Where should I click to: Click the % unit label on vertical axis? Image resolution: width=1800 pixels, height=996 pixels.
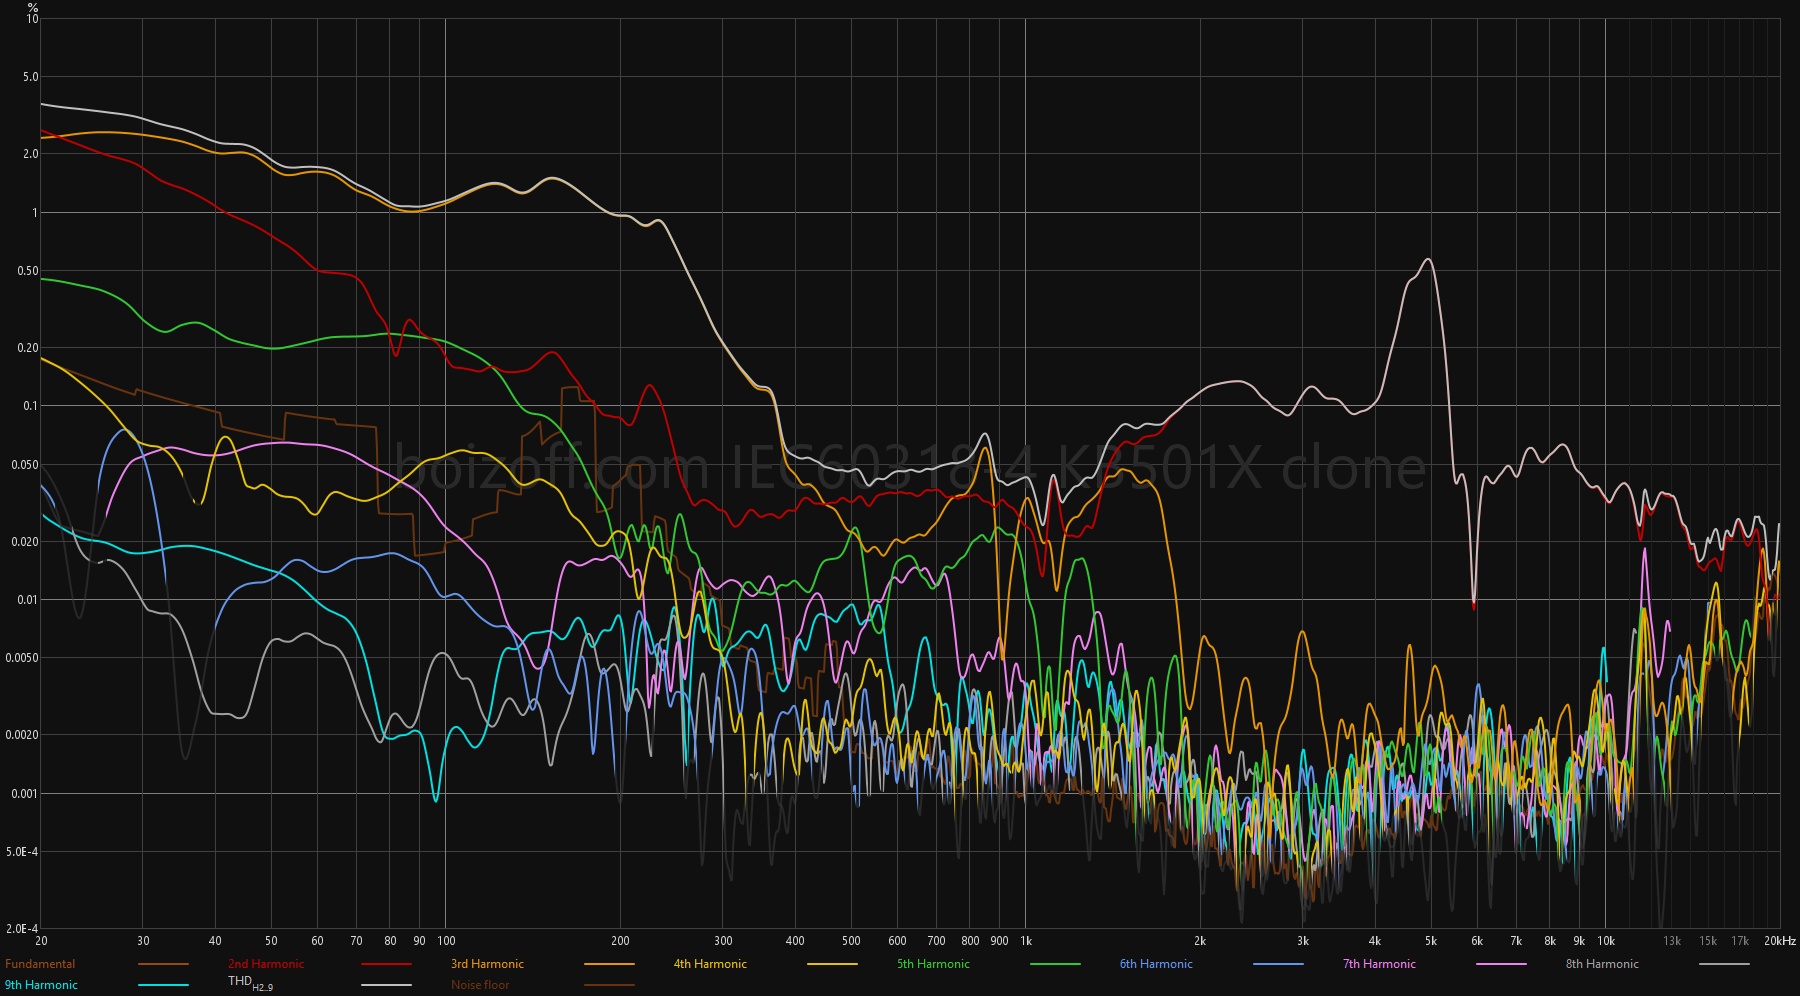(33, 7)
